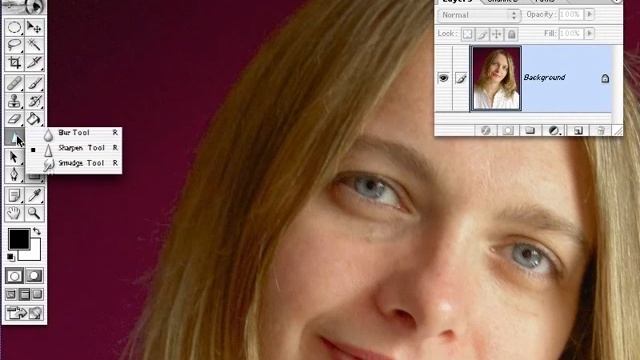Open the Opacity slider arrow
Screen dimensions: 640x360
(589, 14)
